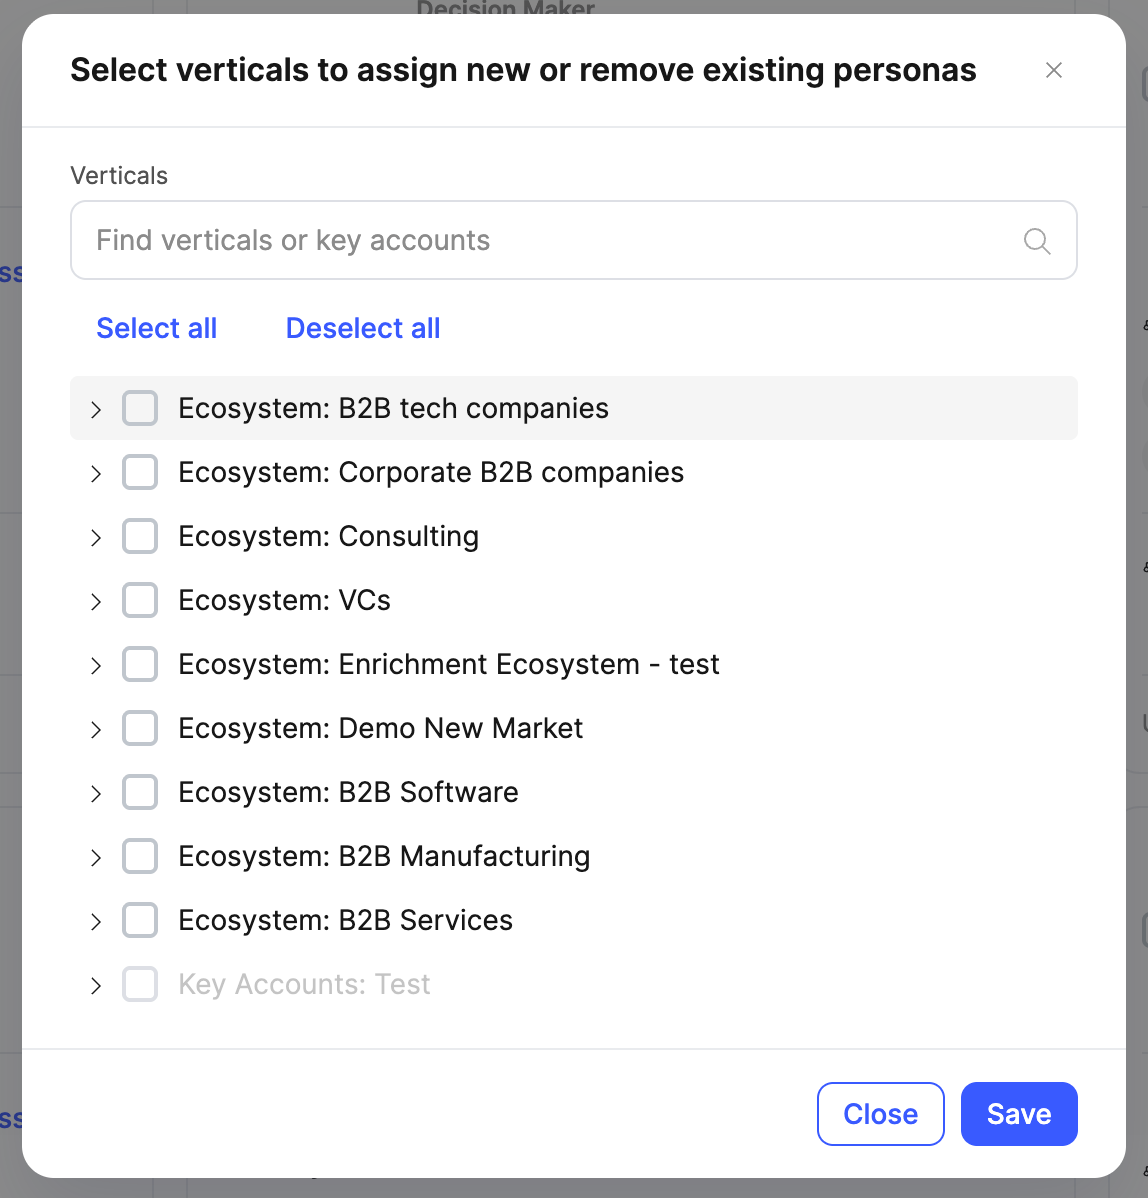This screenshot has width=1148, height=1198.
Task: Expand the Corporate B2B companies row
Action: click(96, 473)
